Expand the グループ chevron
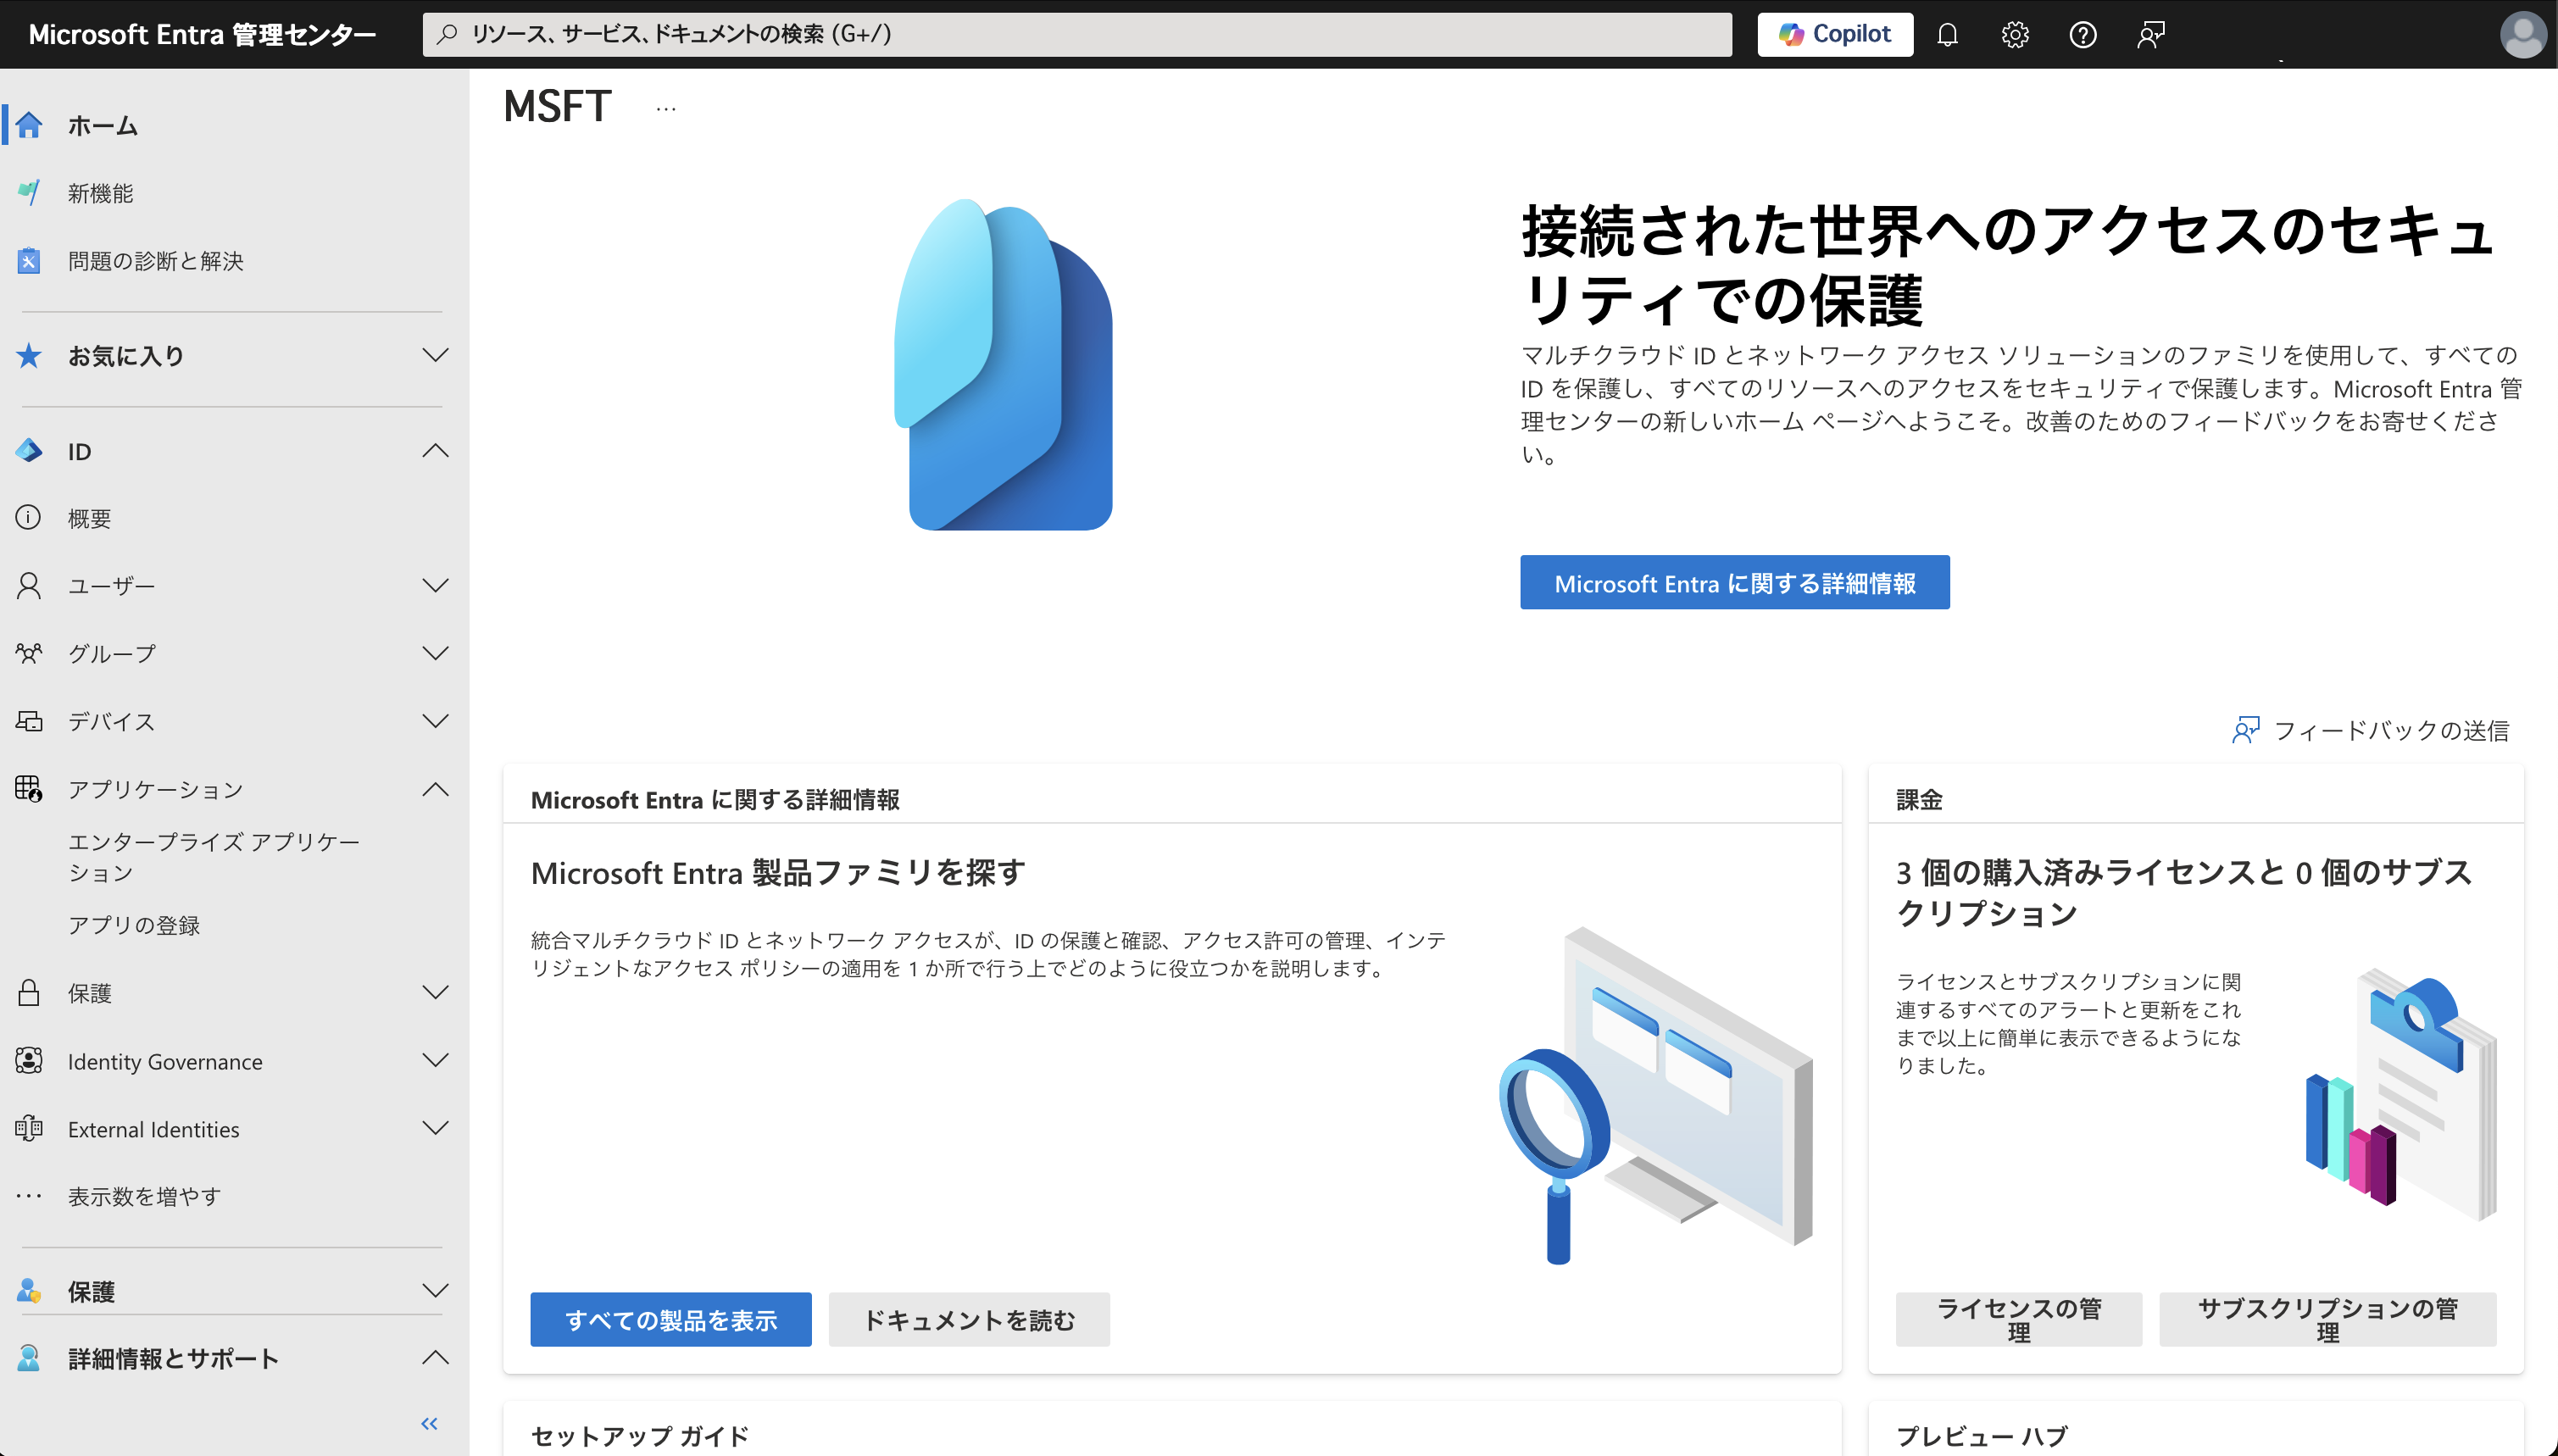The image size is (2558, 1456). click(x=436, y=654)
